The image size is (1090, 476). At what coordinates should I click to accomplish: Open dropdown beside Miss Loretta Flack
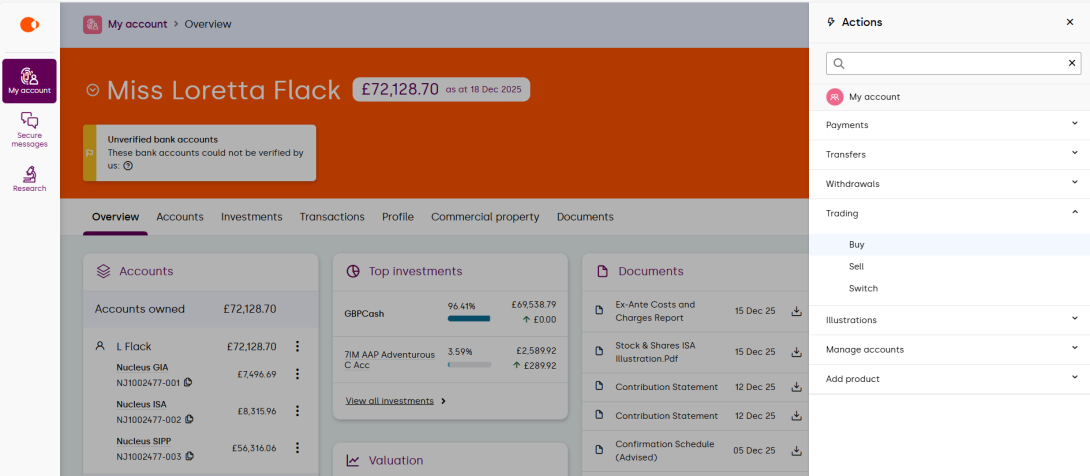tap(93, 90)
